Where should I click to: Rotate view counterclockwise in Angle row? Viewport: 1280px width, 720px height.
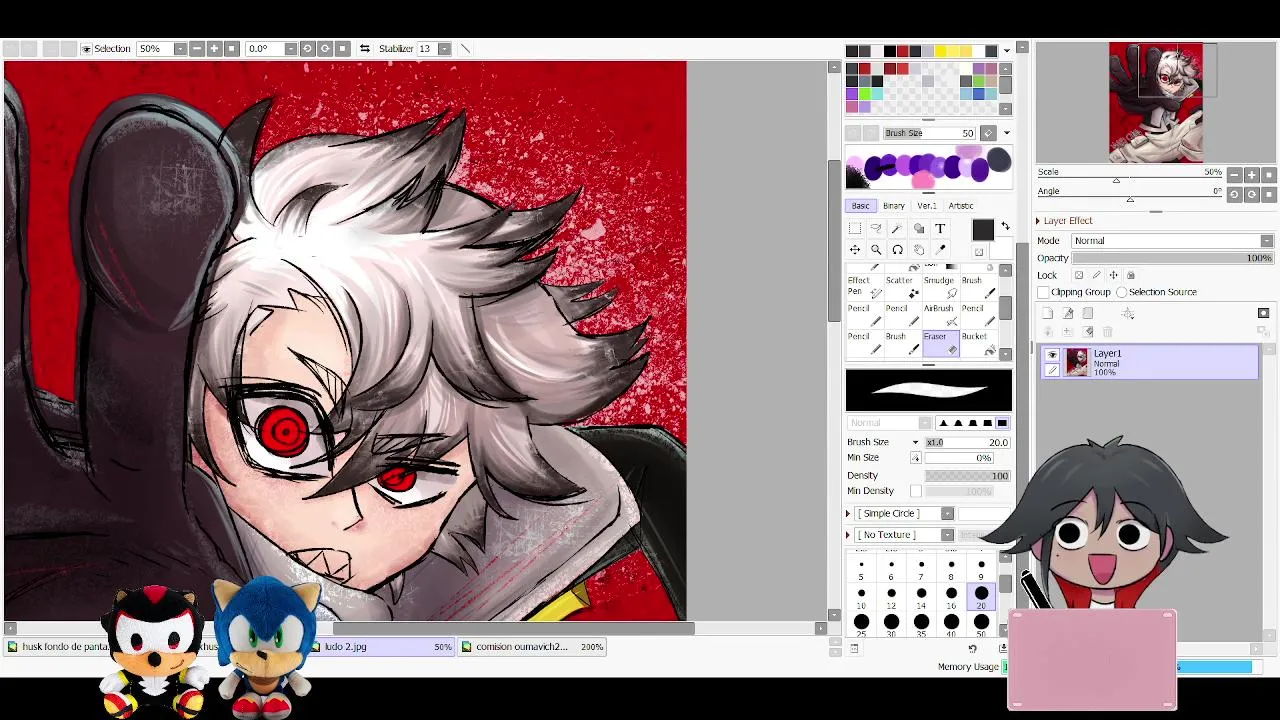(x=1234, y=194)
